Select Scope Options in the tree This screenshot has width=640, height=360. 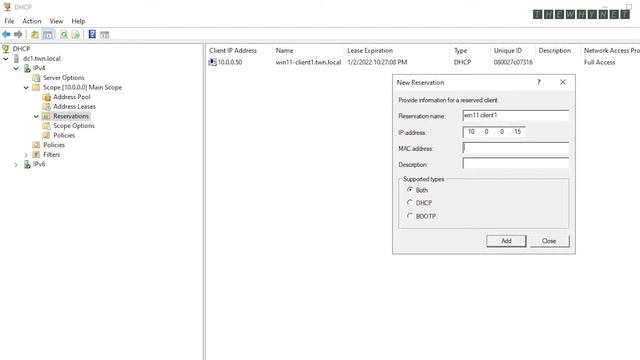pyautogui.click(x=73, y=126)
